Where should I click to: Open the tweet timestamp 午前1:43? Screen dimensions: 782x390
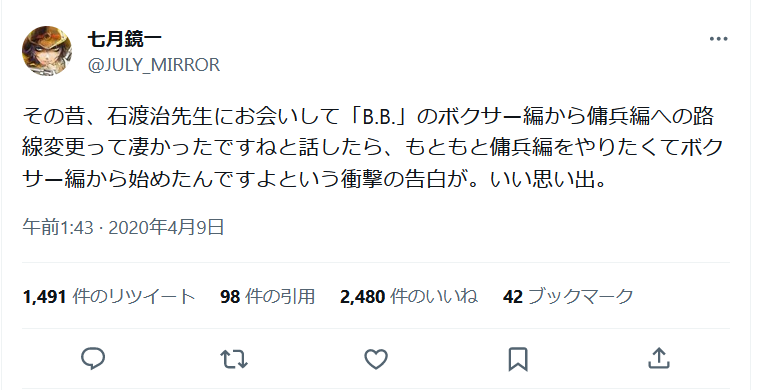[x=58, y=227]
